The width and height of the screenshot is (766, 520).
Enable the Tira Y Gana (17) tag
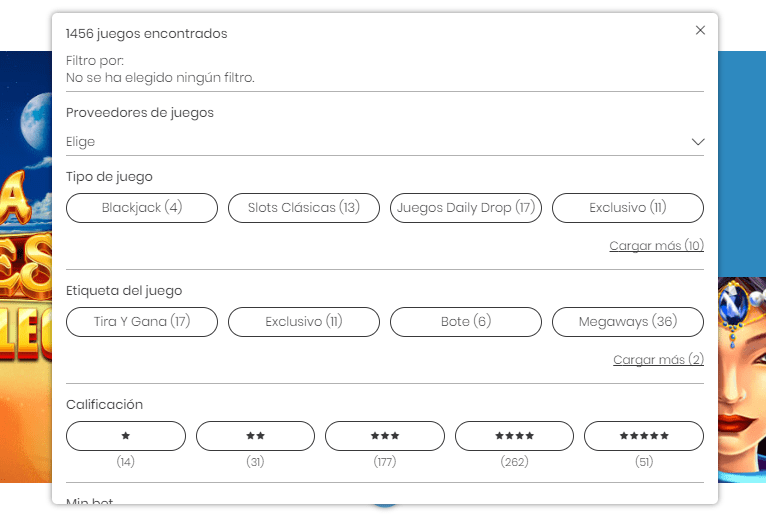142,322
